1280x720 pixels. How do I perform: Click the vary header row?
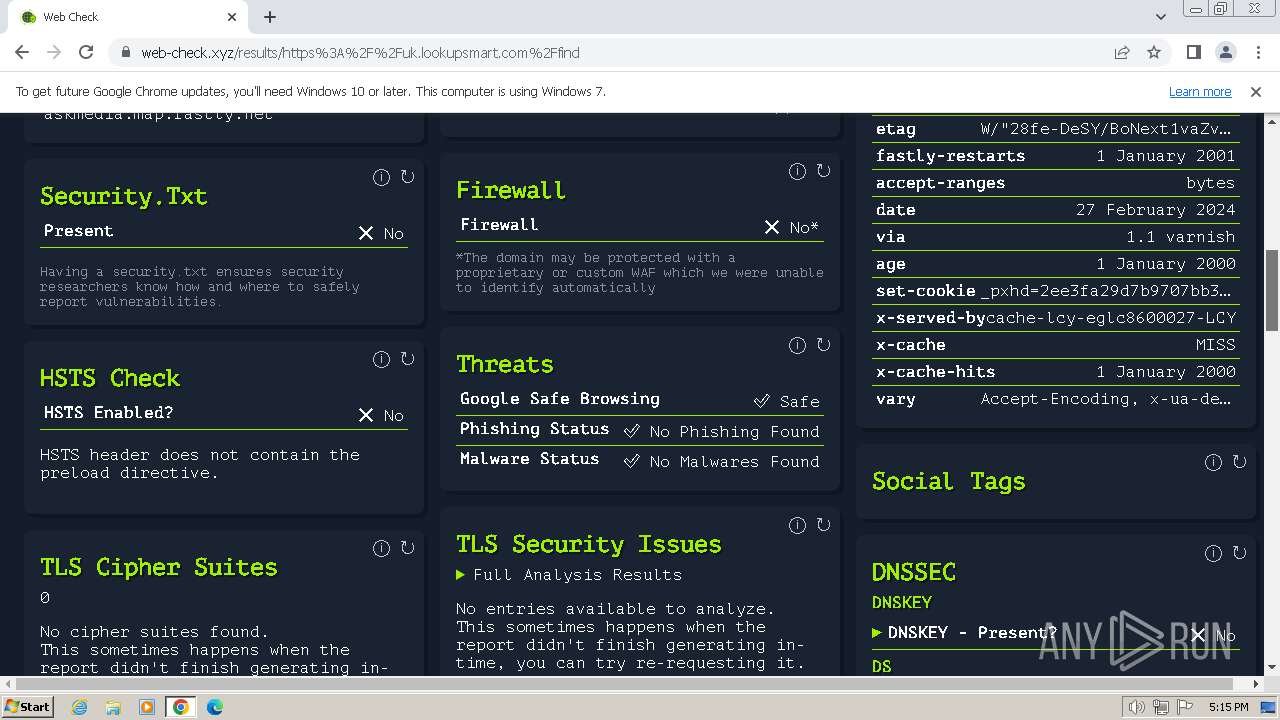(1056, 399)
